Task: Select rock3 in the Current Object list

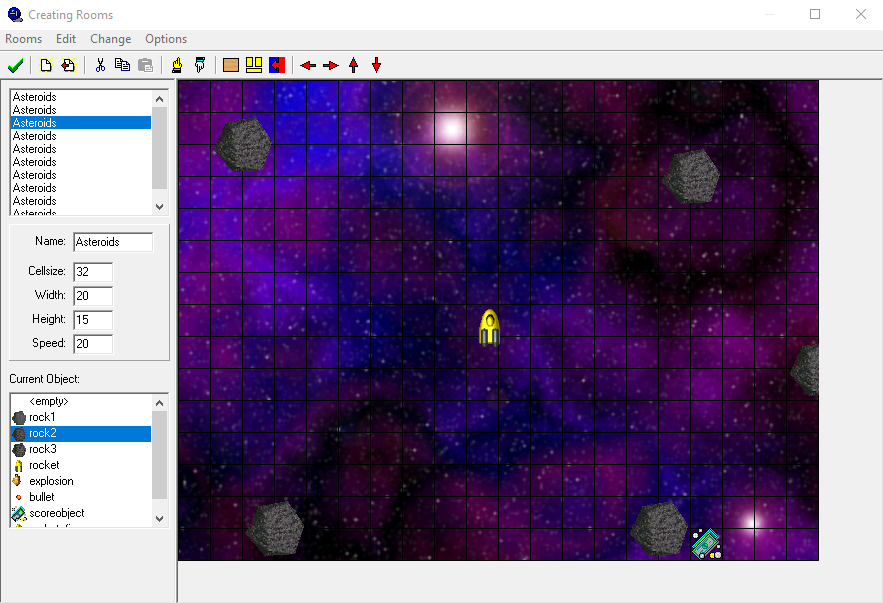Action: click(81, 449)
